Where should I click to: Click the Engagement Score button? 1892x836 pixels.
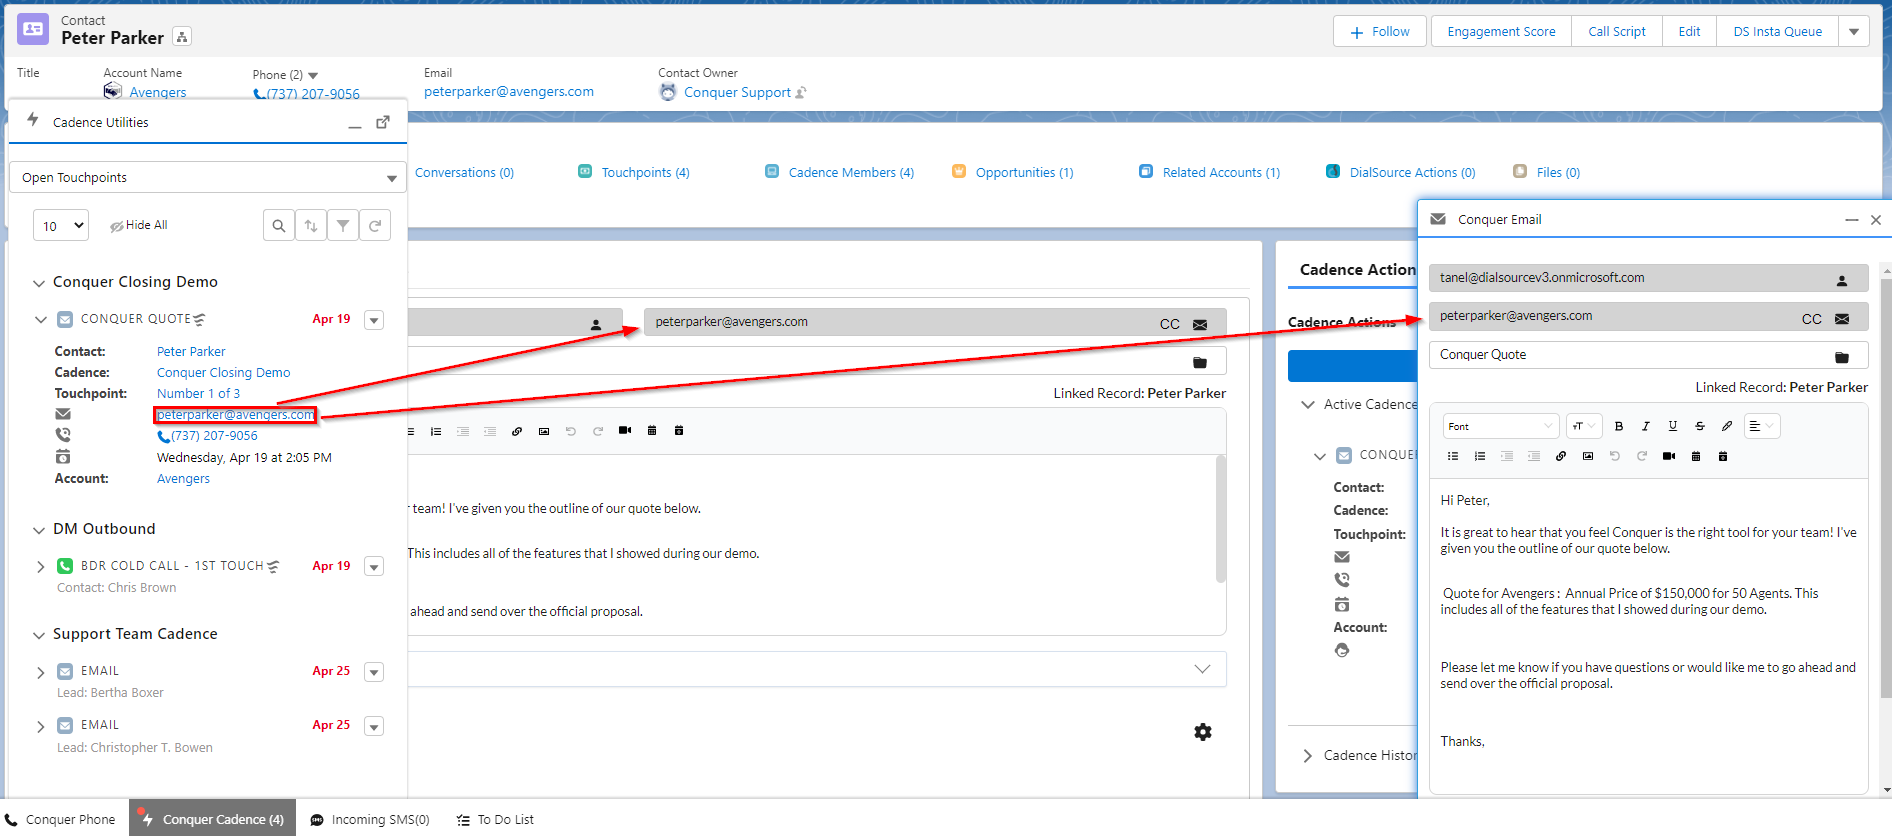coord(1501,32)
